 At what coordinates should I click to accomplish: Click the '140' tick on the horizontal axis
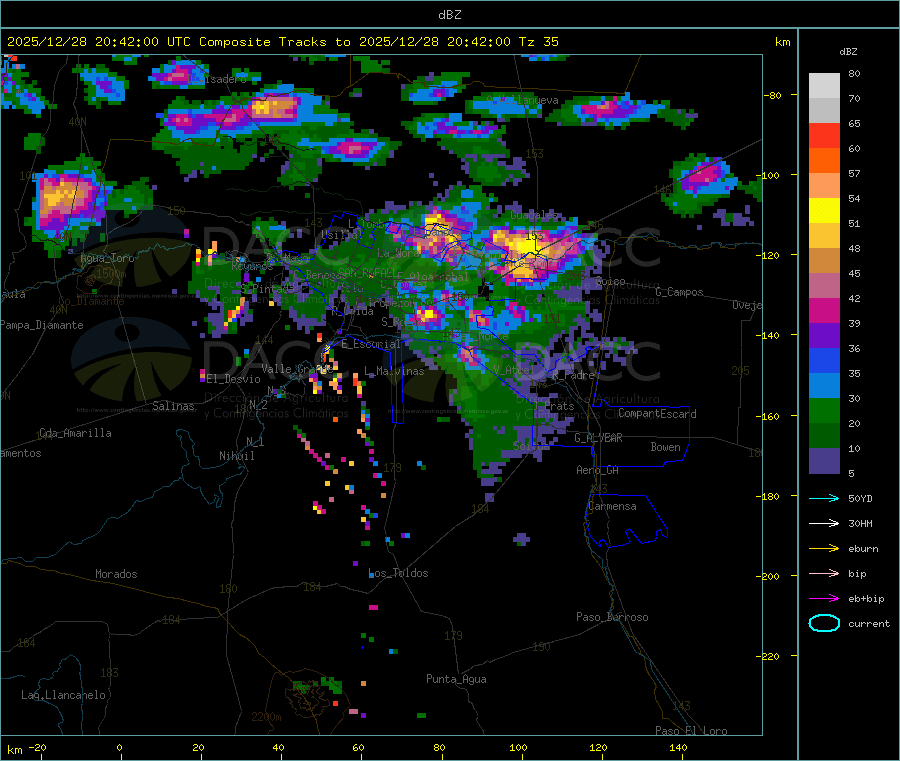(x=678, y=748)
